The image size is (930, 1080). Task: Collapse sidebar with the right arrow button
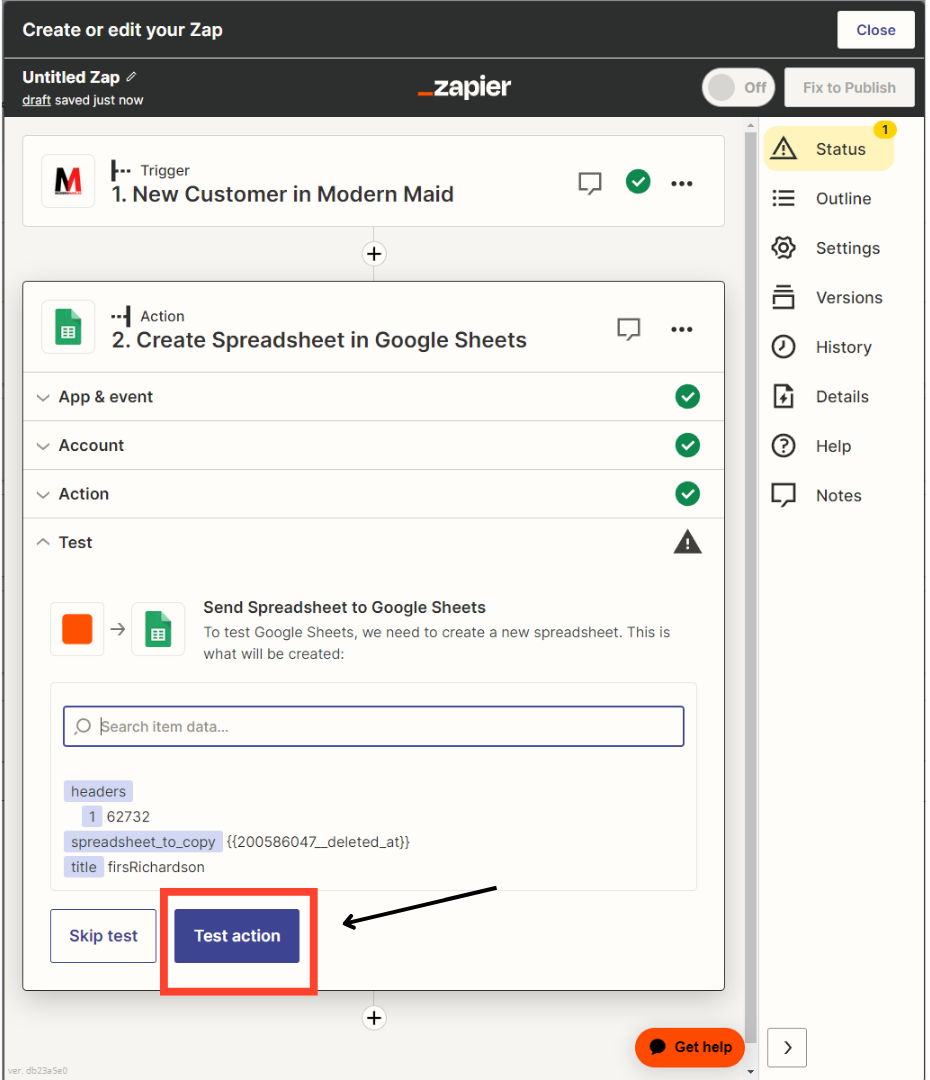787,1047
